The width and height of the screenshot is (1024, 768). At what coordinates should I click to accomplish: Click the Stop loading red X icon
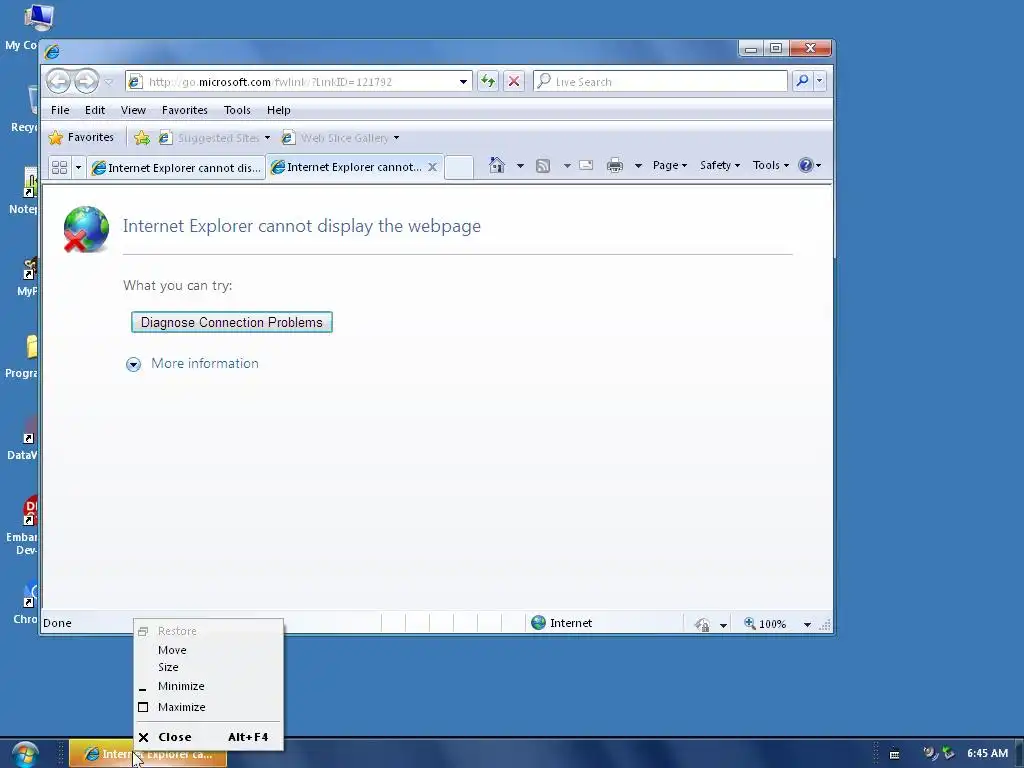pyautogui.click(x=514, y=82)
